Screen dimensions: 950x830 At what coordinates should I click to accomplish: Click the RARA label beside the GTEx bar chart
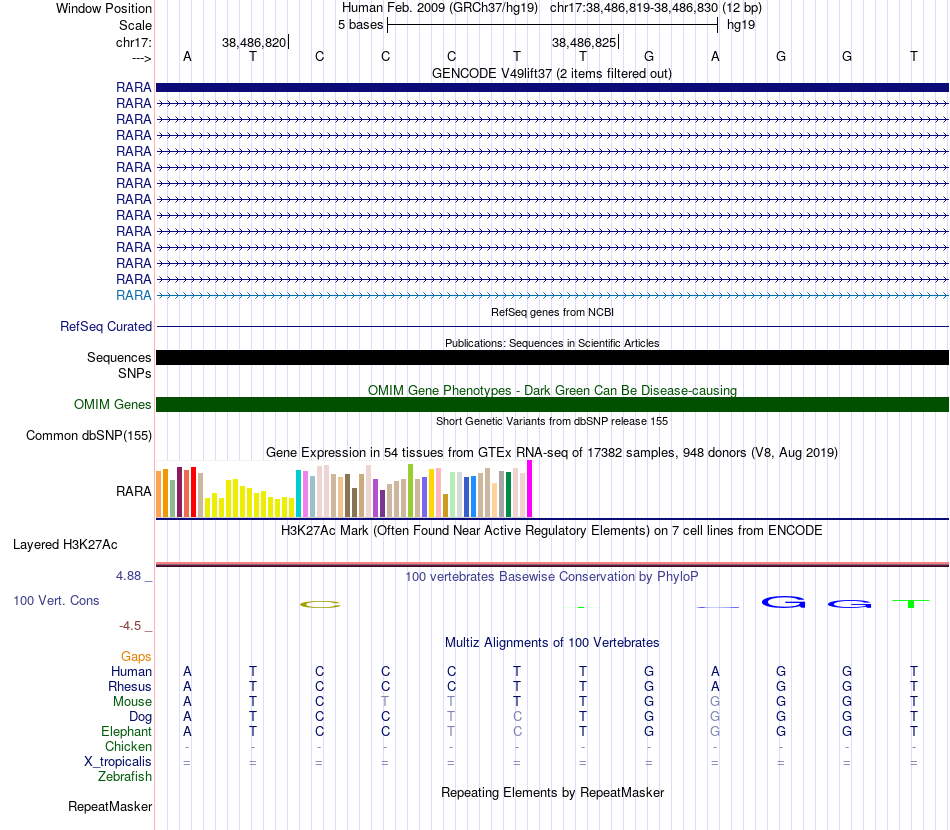pos(133,491)
